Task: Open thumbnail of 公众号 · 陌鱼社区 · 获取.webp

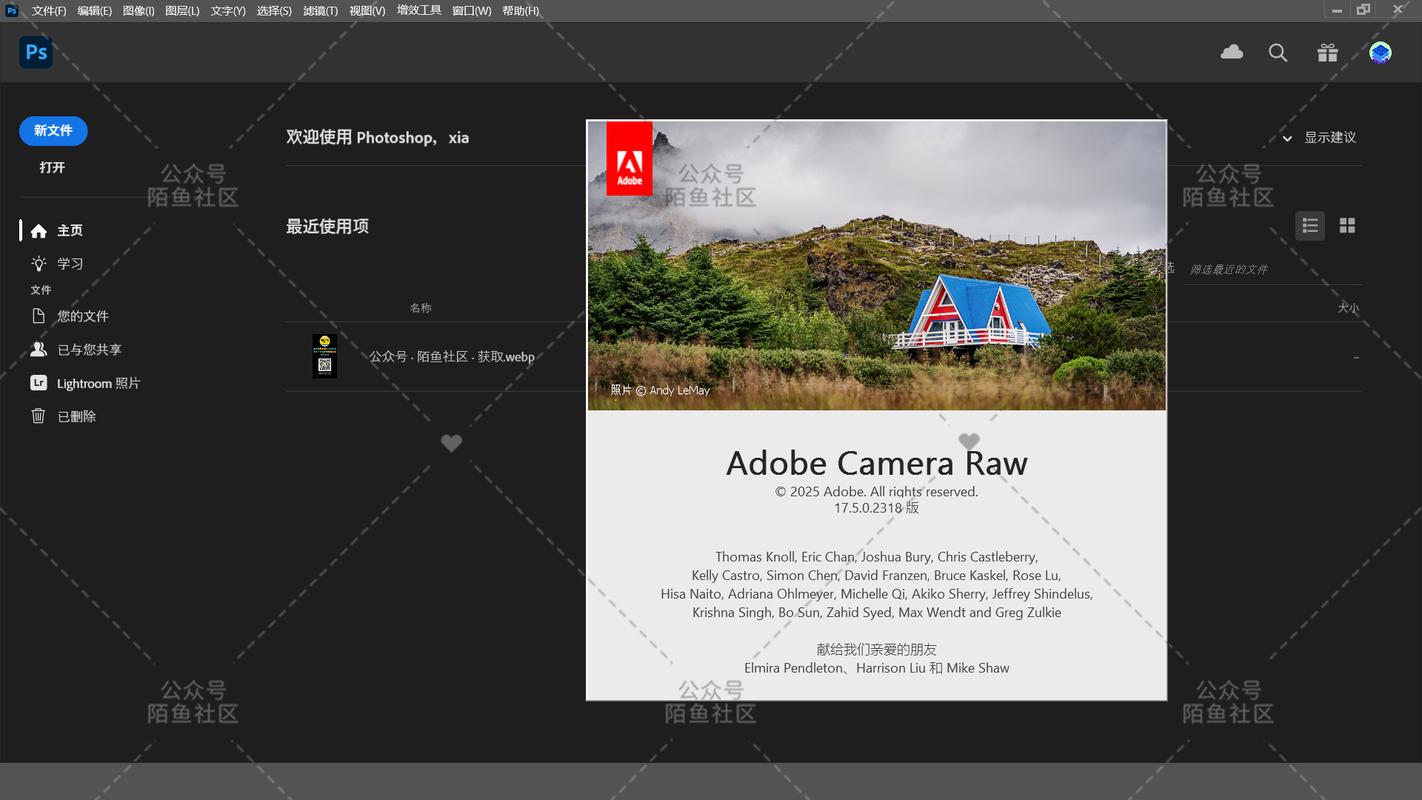Action: [x=324, y=356]
